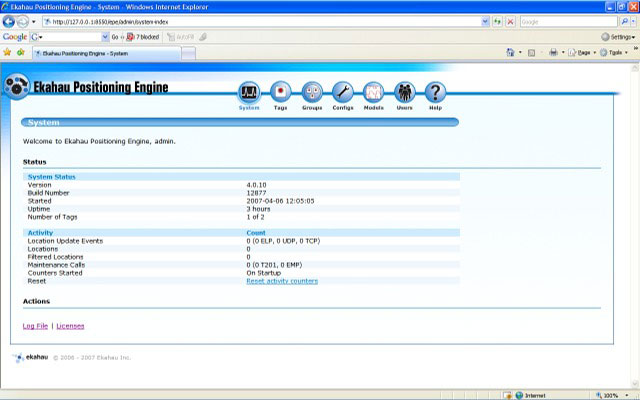Viewport: 640px width, 400px height.
Task: Click the Uptime value 3 hours
Action: click(x=258, y=209)
